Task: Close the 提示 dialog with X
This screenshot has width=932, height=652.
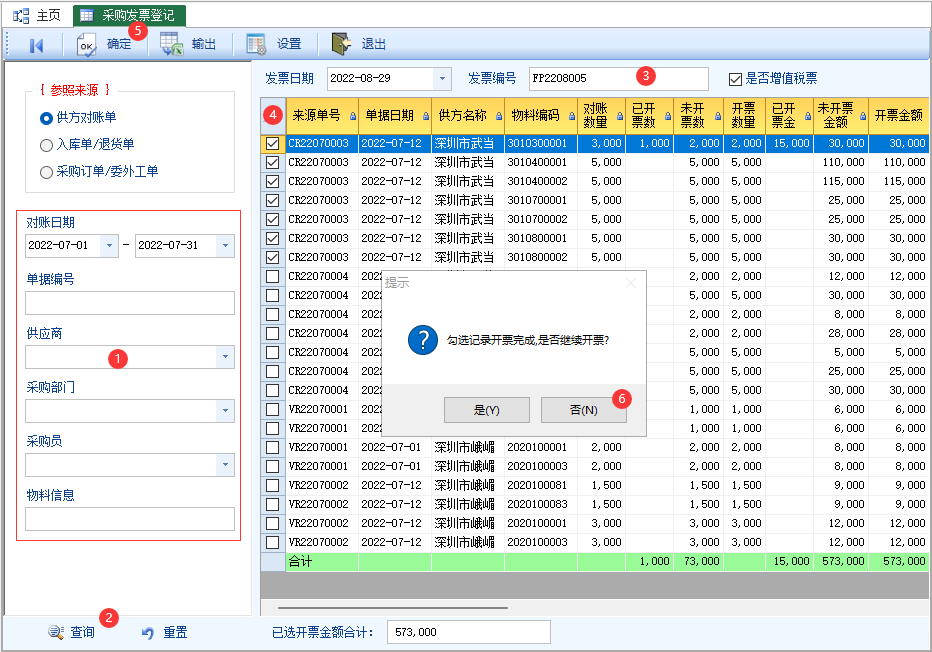Action: click(631, 284)
